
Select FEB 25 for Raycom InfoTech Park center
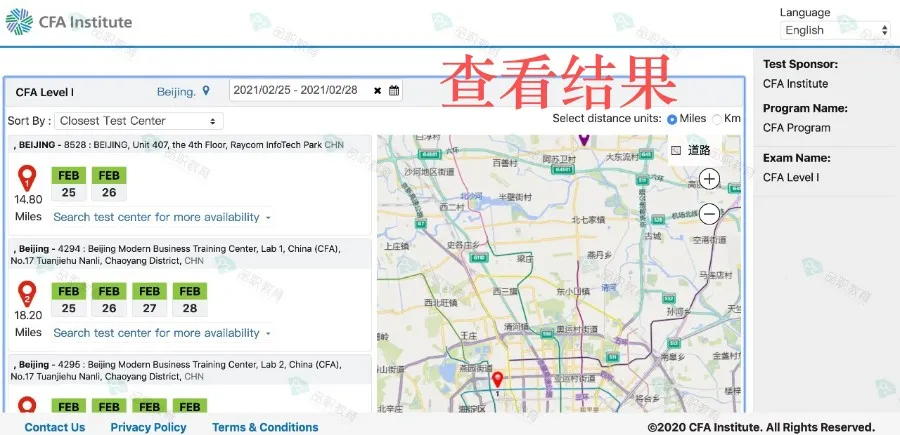click(x=69, y=184)
